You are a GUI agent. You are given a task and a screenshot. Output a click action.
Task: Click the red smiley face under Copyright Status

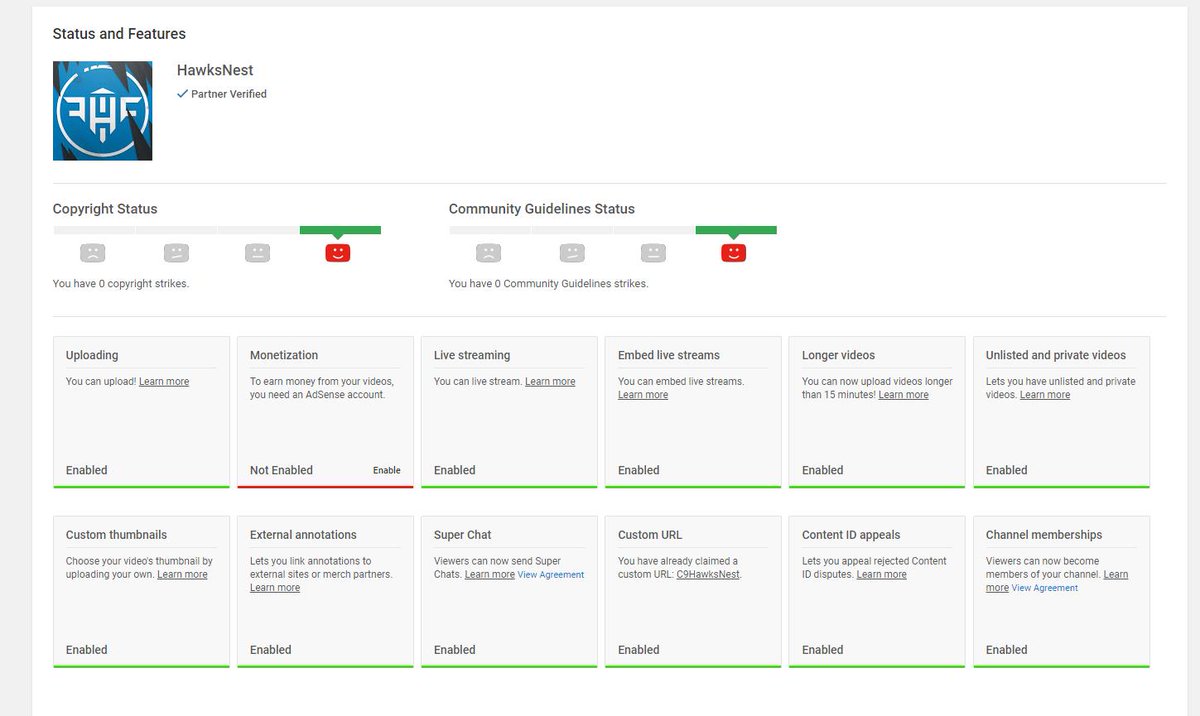(338, 253)
